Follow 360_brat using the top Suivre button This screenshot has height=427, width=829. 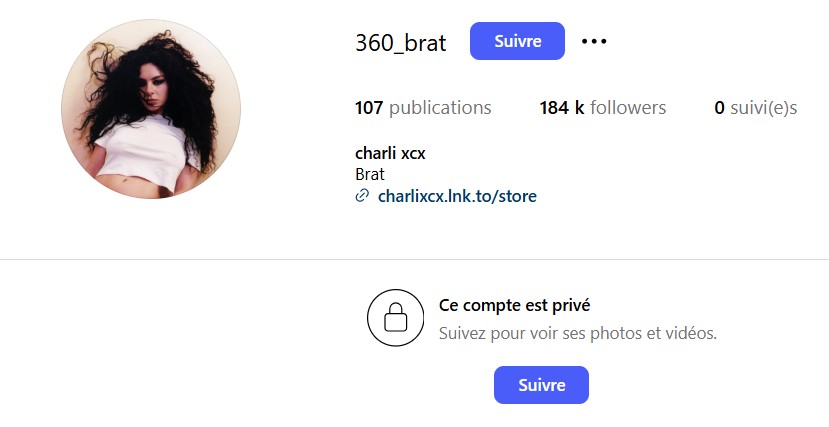coord(517,41)
